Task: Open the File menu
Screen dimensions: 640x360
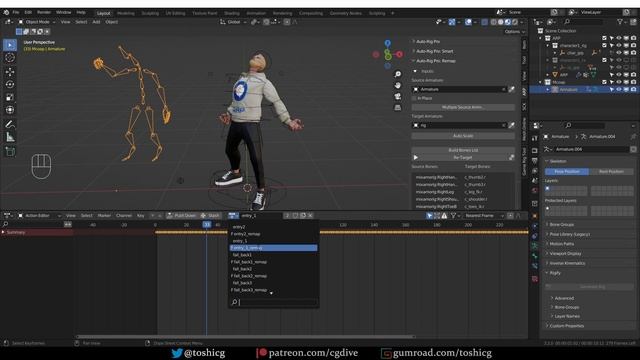Action: click(16, 13)
